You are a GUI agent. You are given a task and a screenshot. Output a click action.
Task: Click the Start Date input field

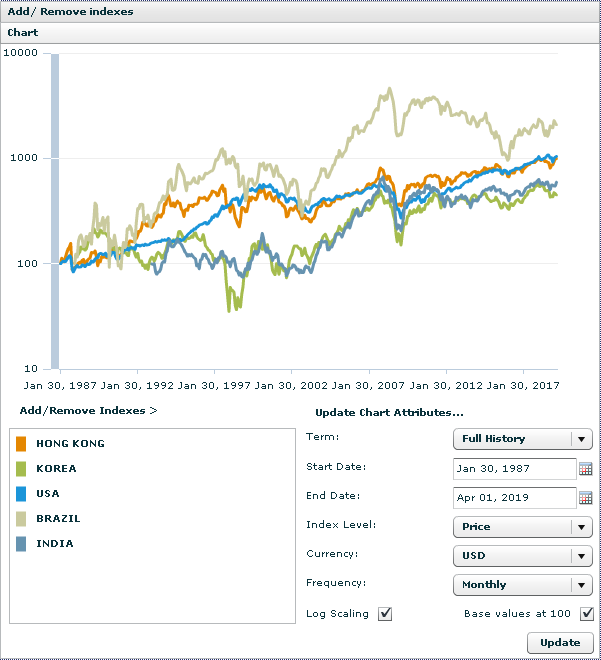tap(513, 468)
